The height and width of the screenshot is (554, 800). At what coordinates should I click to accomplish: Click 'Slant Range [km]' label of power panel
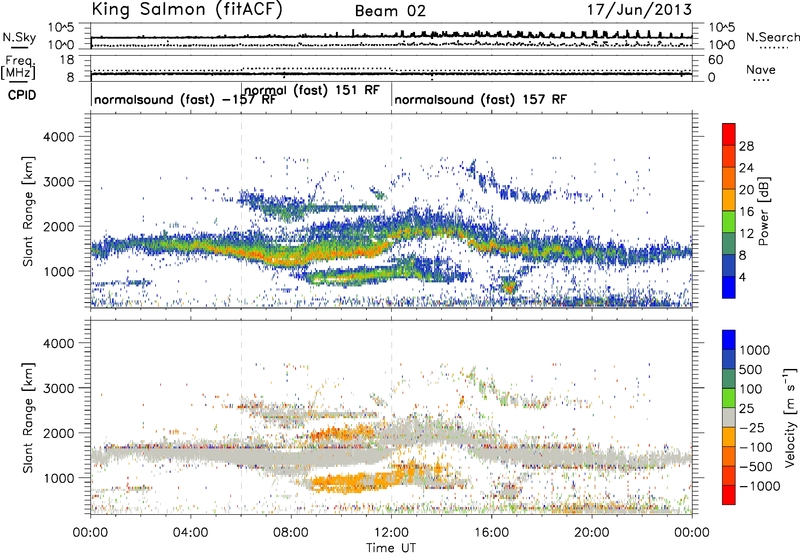click(29, 211)
